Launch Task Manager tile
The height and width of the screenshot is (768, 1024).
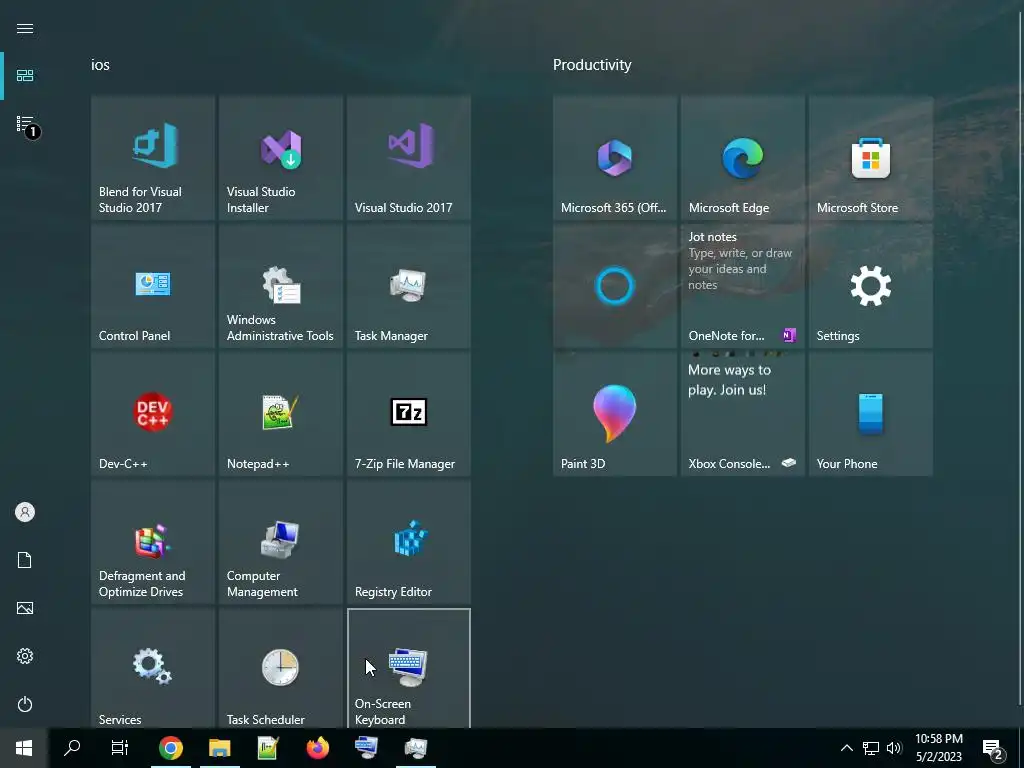409,285
